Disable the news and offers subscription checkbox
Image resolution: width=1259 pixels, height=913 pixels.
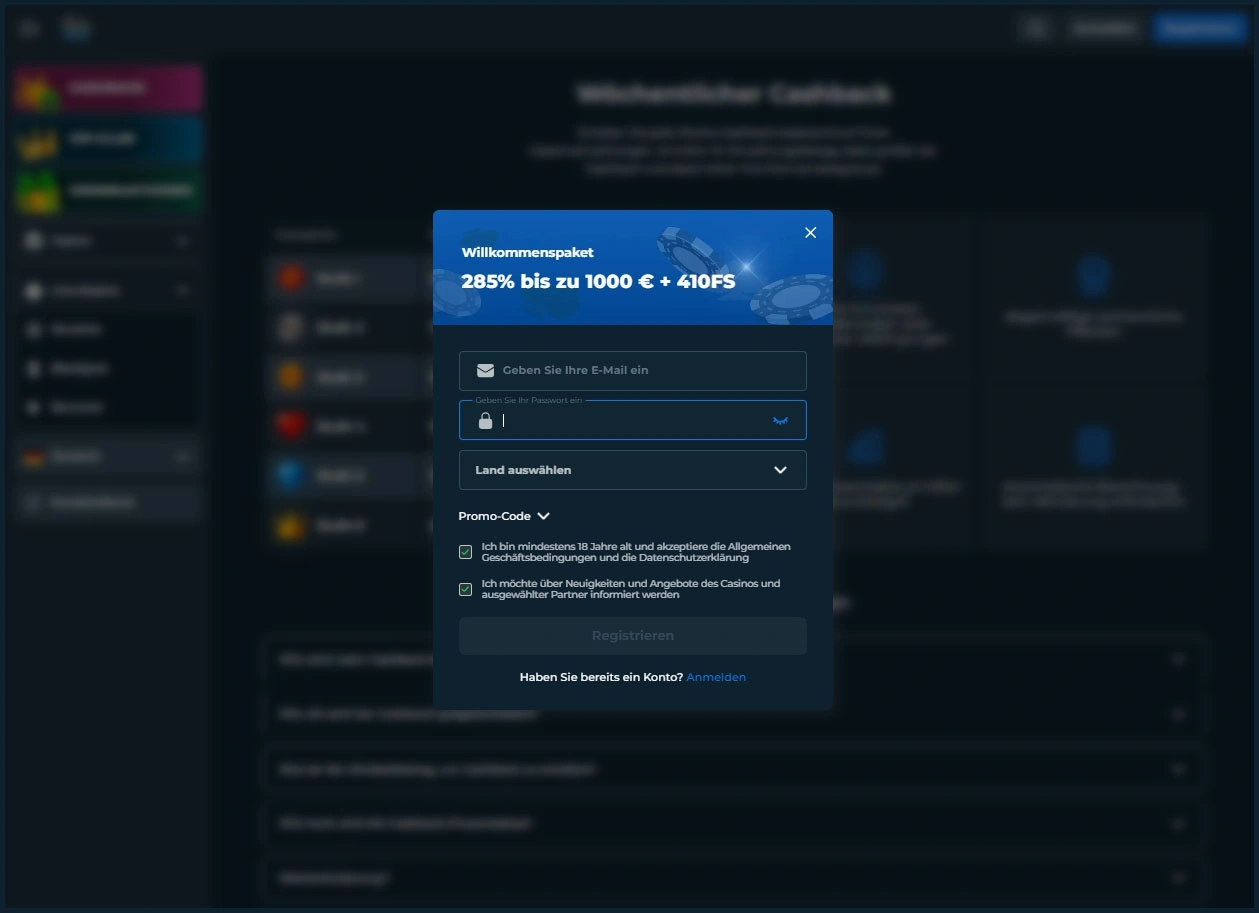coord(465,589)
